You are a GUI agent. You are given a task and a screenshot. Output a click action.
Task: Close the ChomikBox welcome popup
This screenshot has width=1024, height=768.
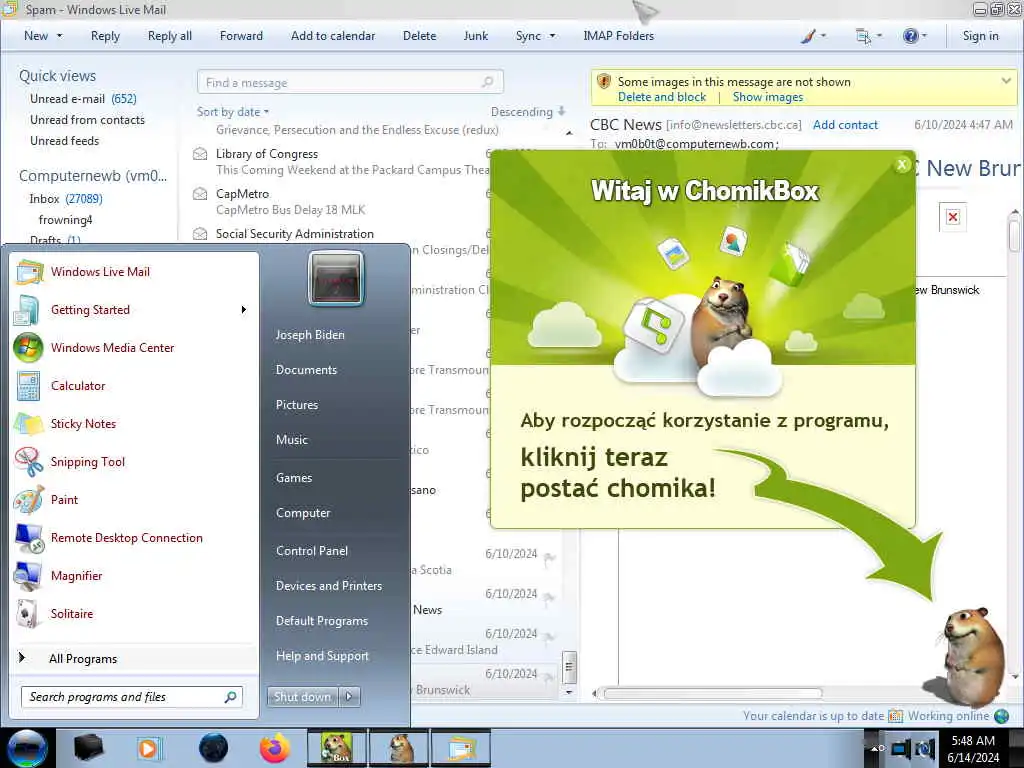902,165
